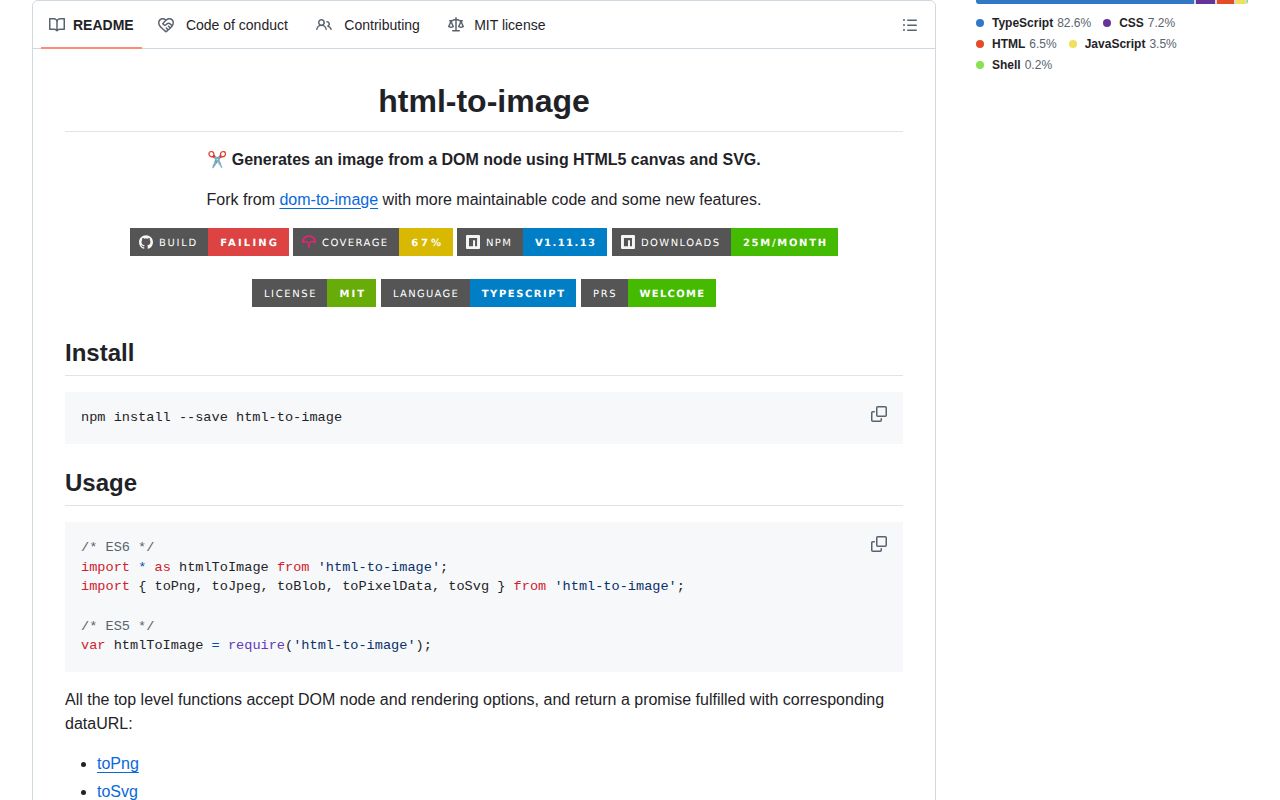Open the MIT license tab

coord(497,25)
